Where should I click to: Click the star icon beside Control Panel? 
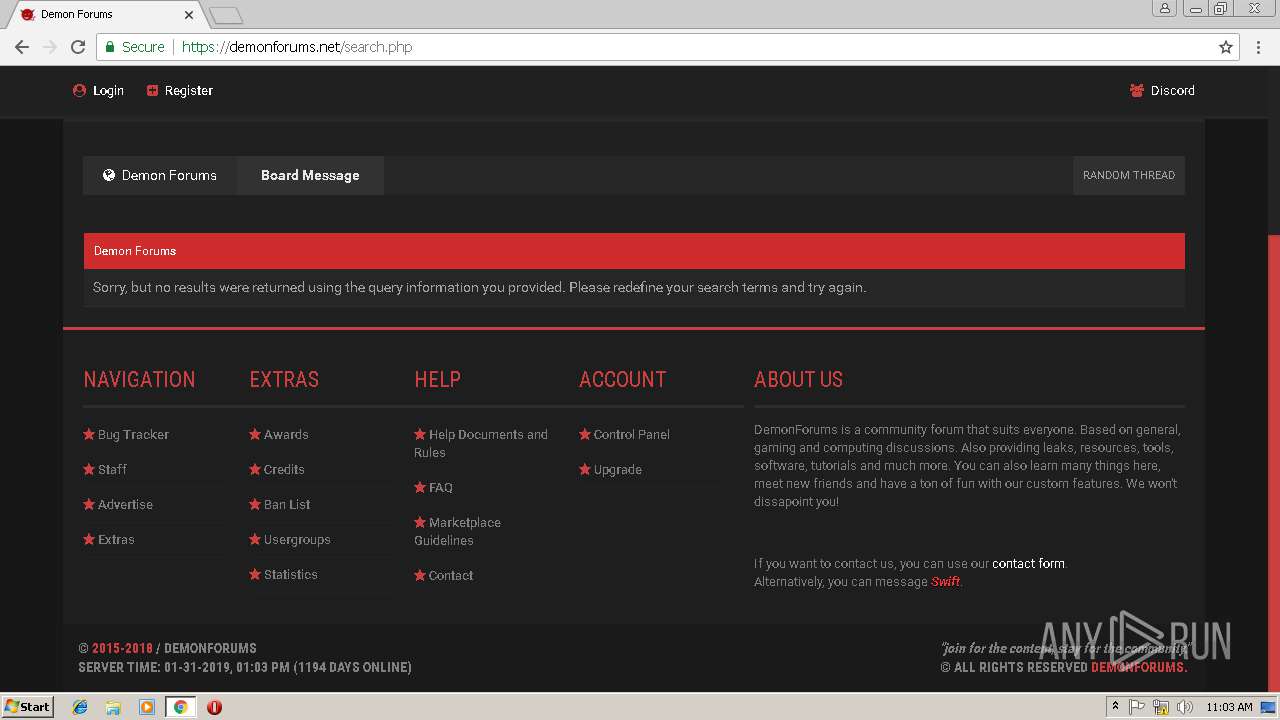pos(585,434)
